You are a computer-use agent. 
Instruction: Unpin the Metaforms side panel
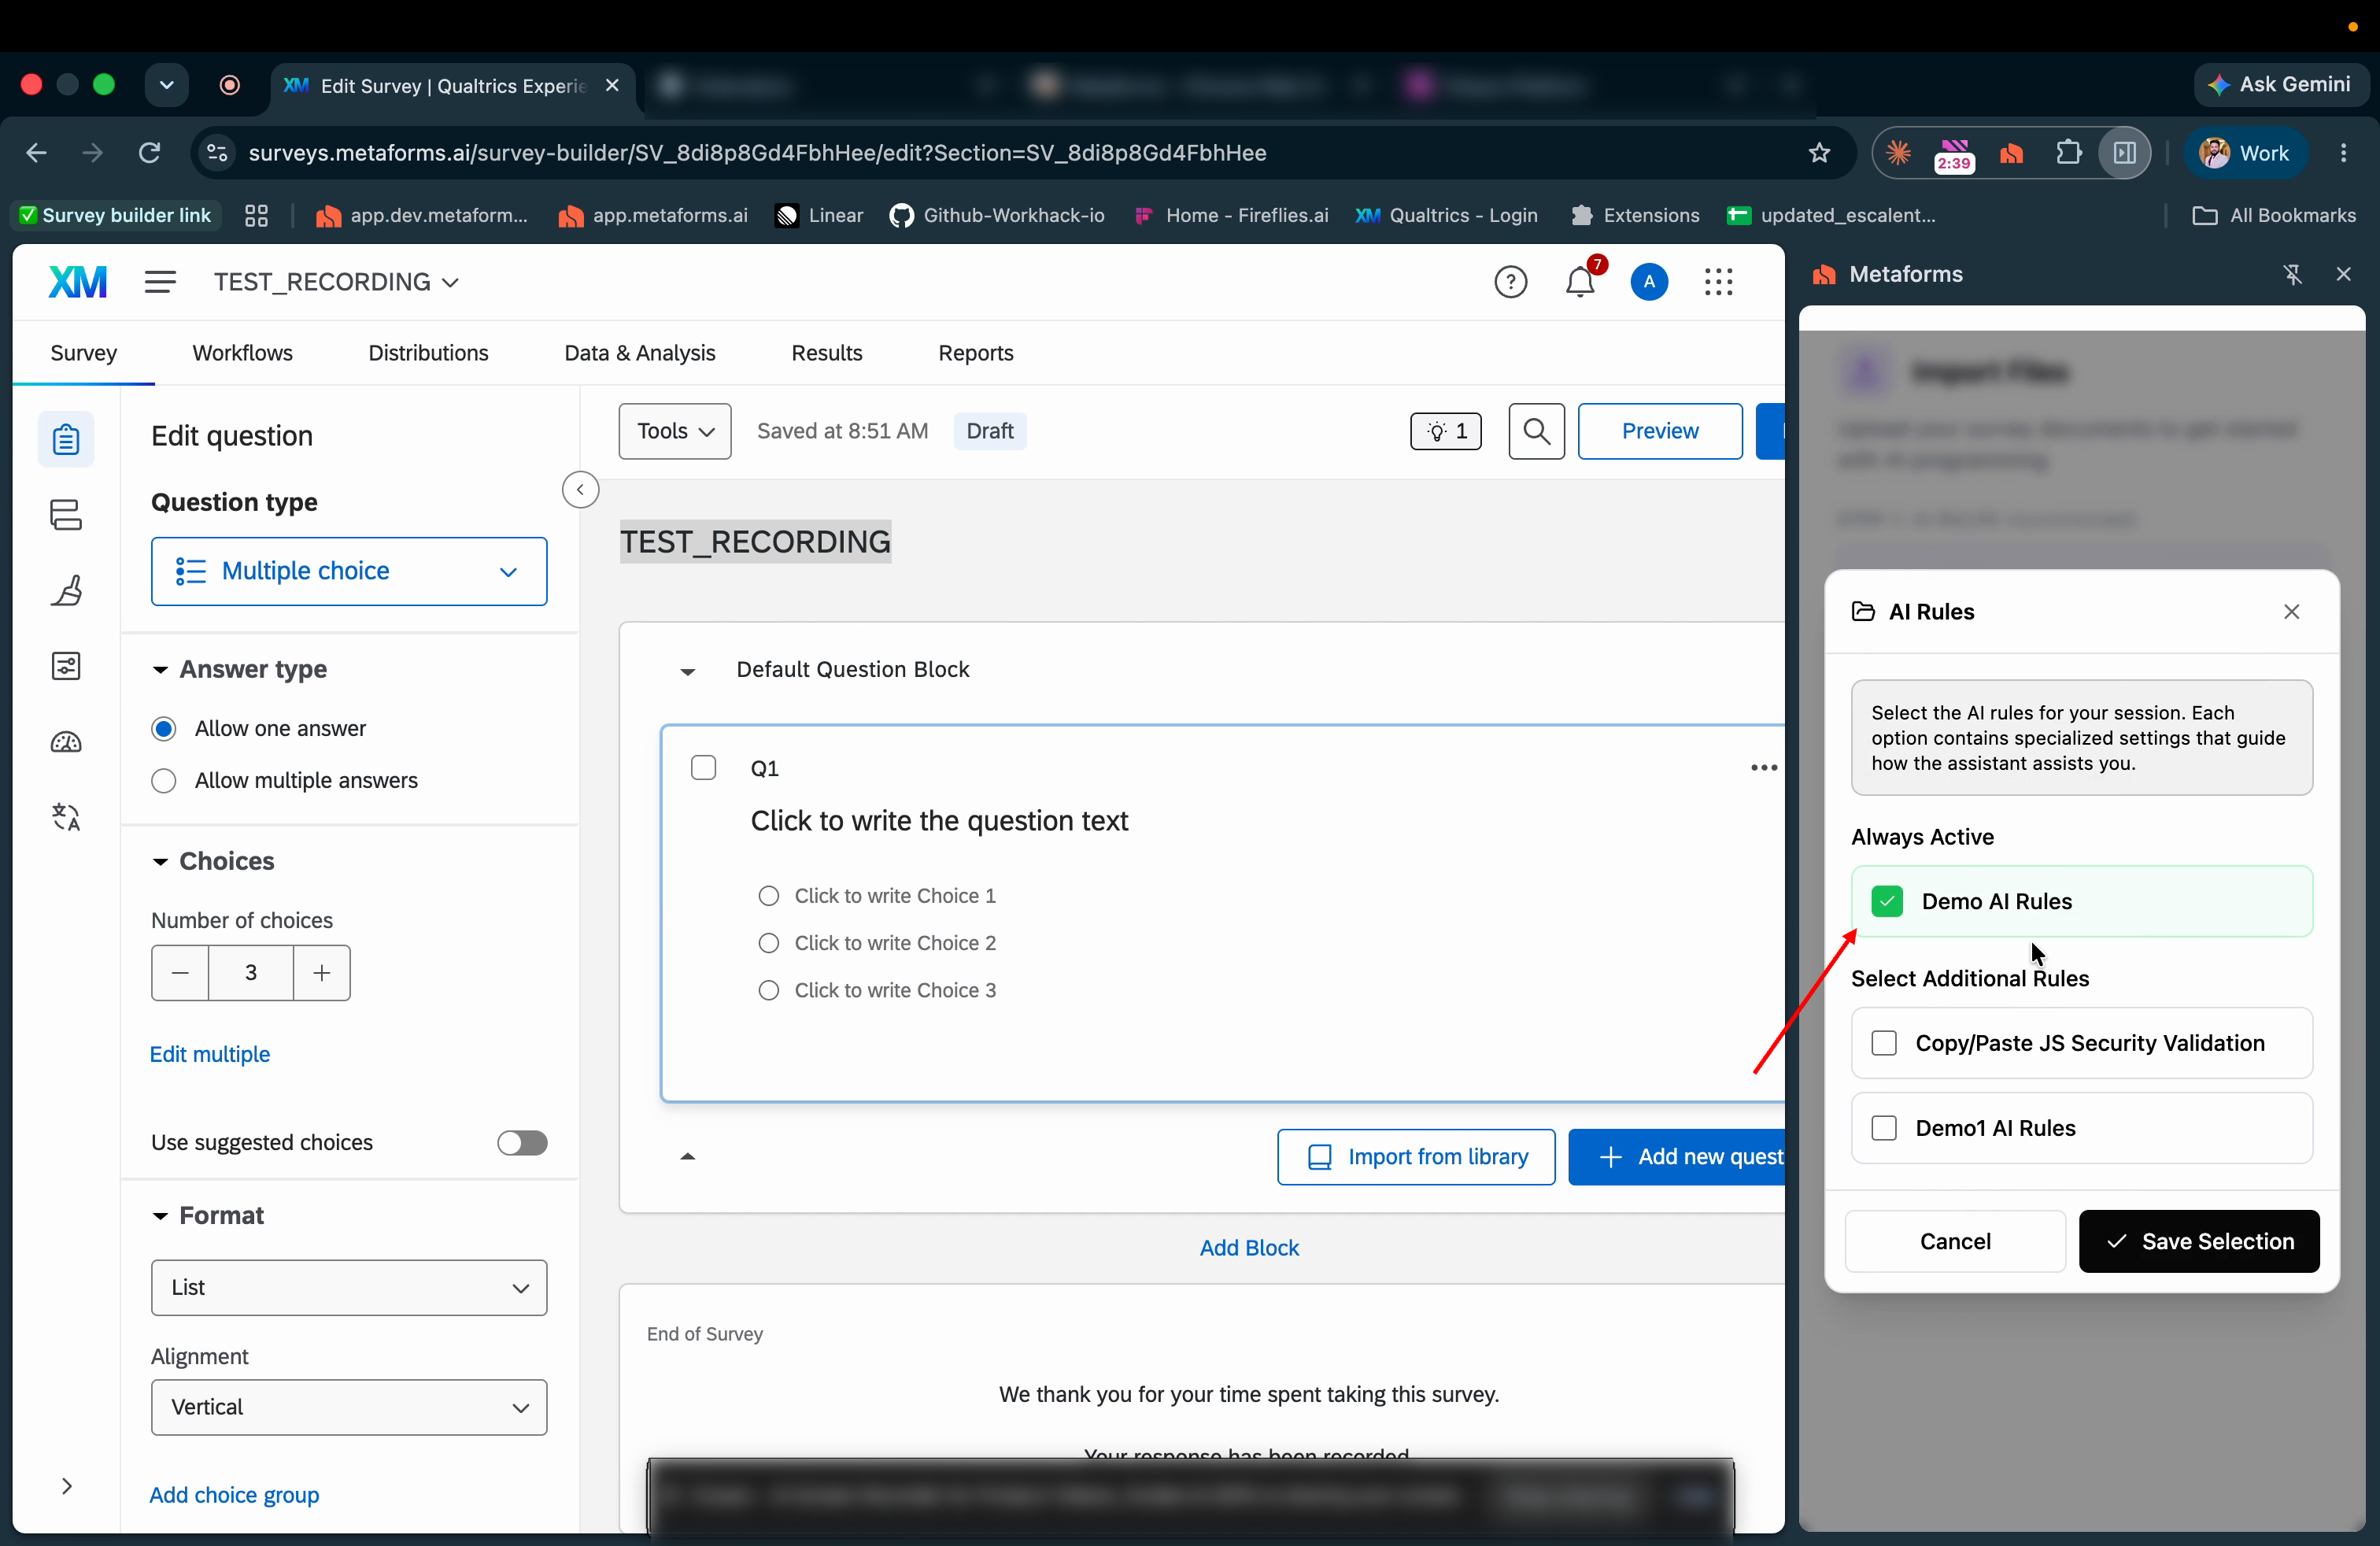pyautogui.click(x=2293, y=274)
